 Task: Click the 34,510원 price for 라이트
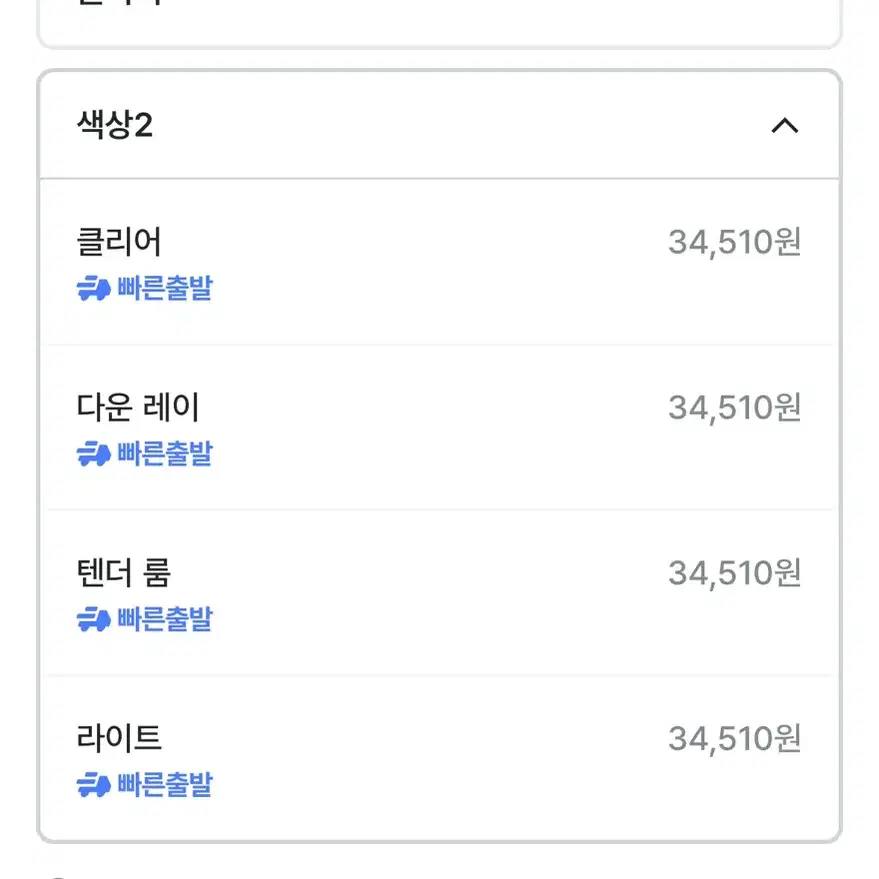(x=734, y=739)
